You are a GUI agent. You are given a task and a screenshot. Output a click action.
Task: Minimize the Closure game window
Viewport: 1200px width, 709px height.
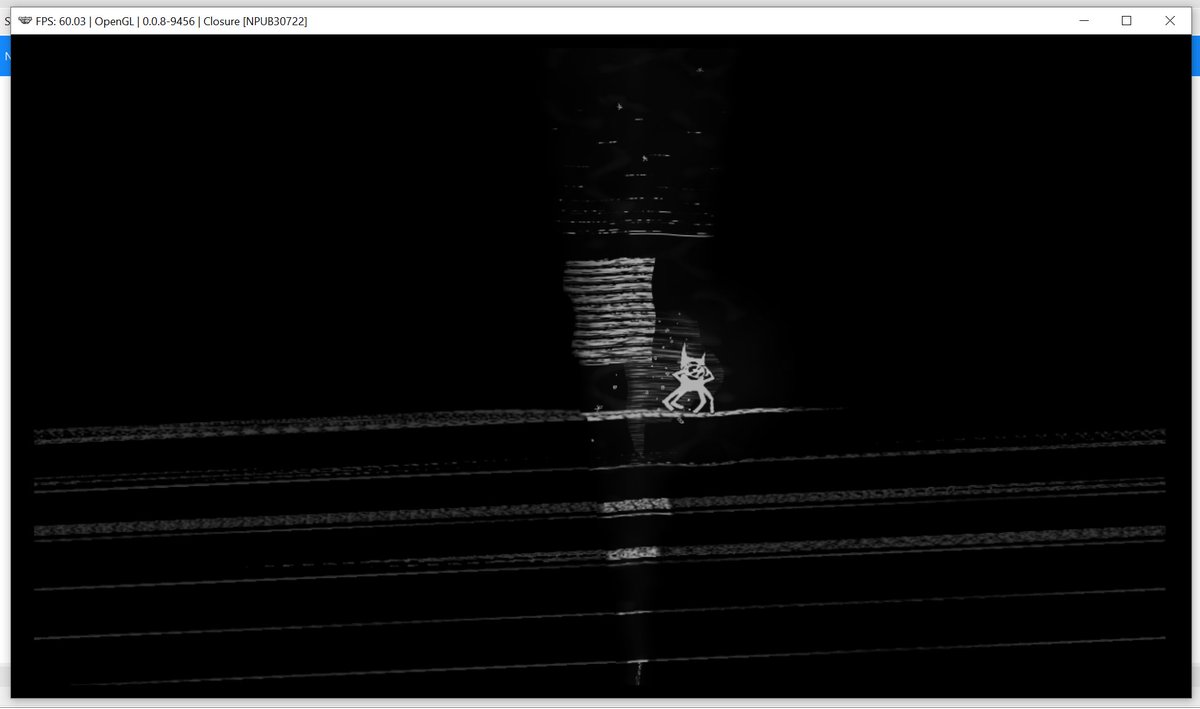pos(1084,21)
